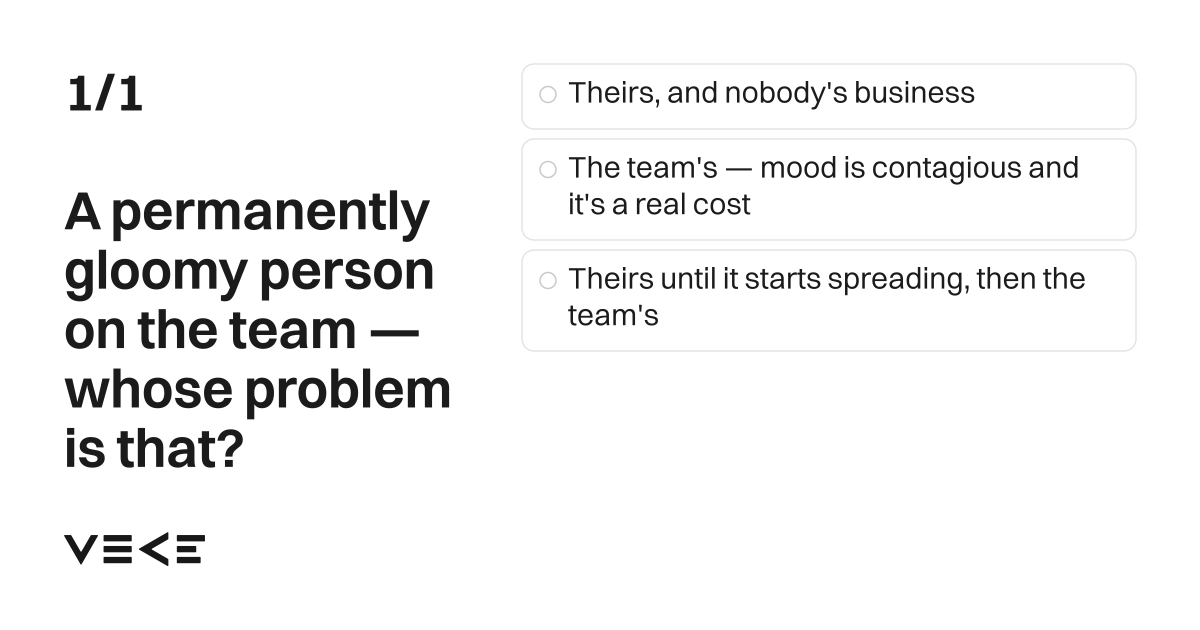Click the left-chevron glyph in the logo
This screenshot has width=1200, height=630.
click(153, 549)
